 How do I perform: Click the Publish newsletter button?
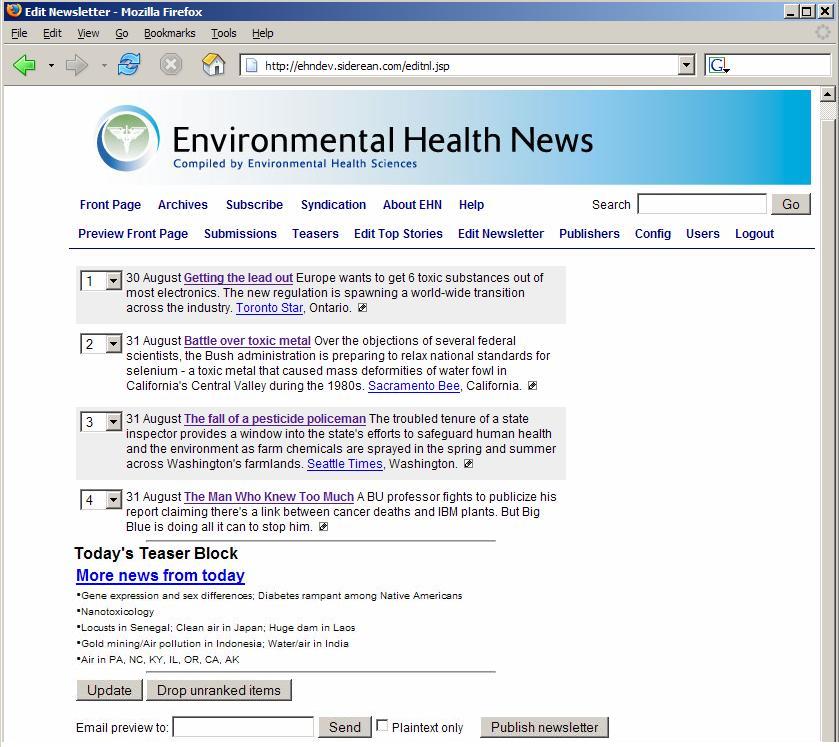pos(544,727)
